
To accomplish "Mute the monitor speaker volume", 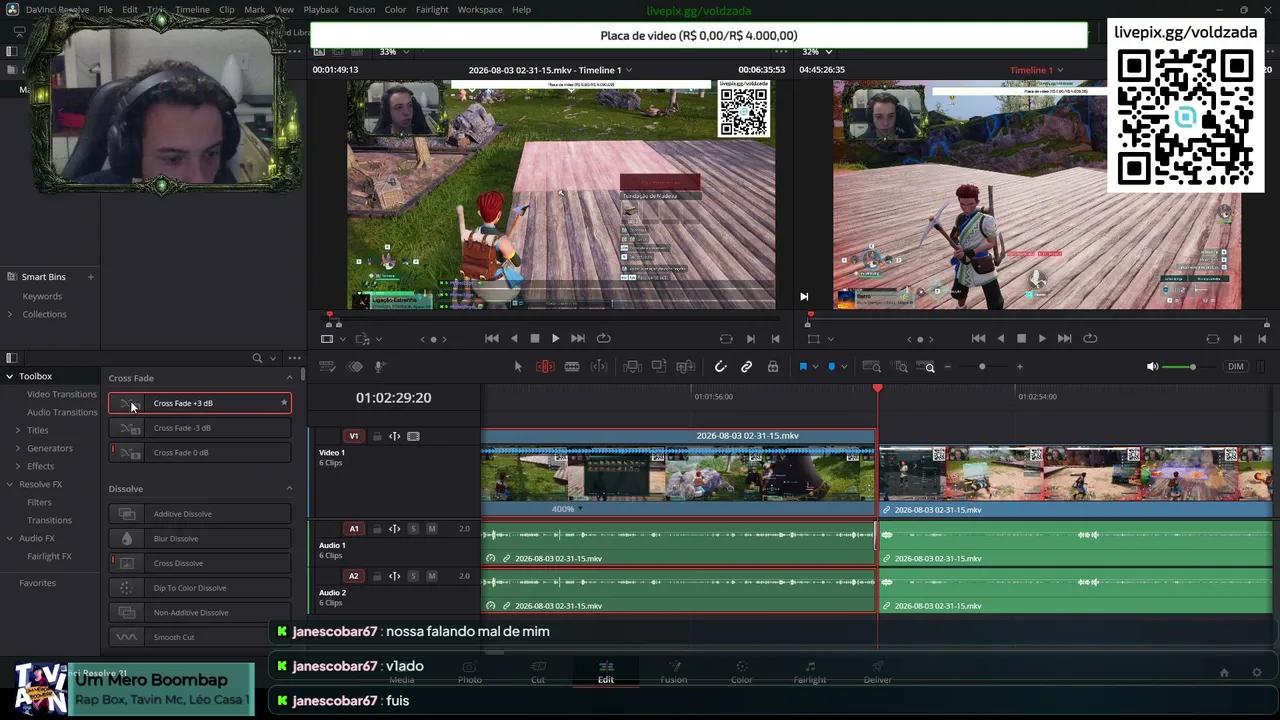I will [x=1155, y=367].
